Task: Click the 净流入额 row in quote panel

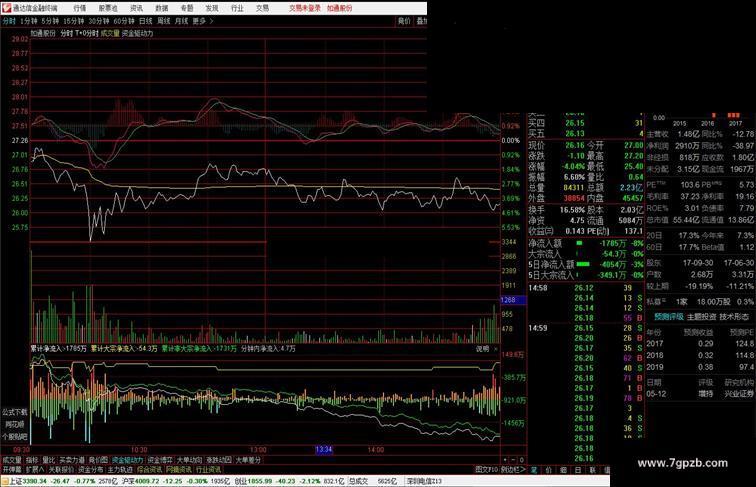Action: tap(586, 244)
